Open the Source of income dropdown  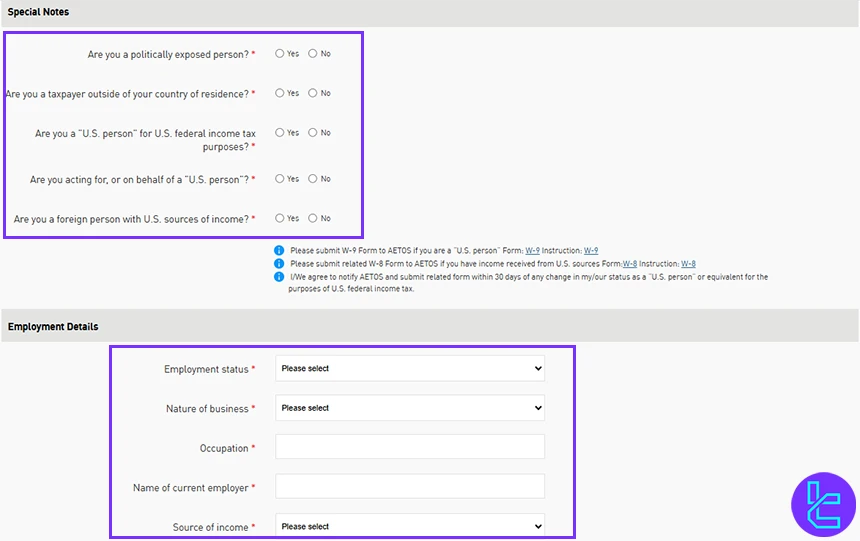pos(410,526)
